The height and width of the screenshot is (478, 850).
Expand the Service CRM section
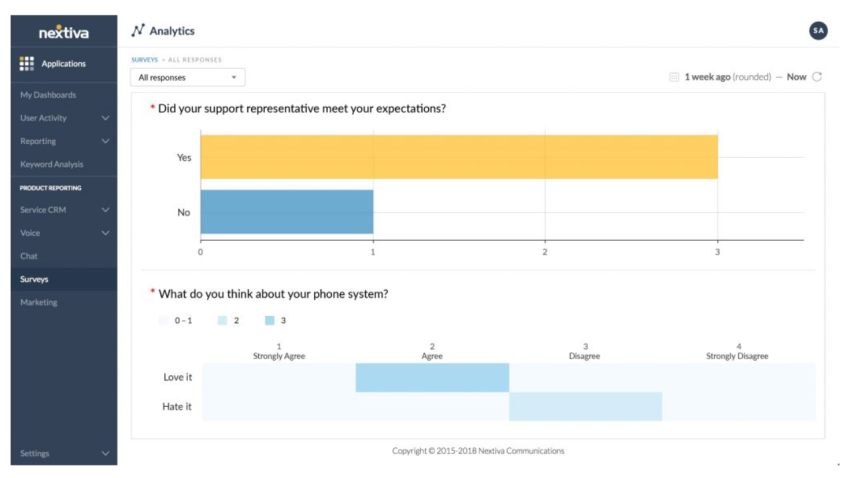point(106,210)
